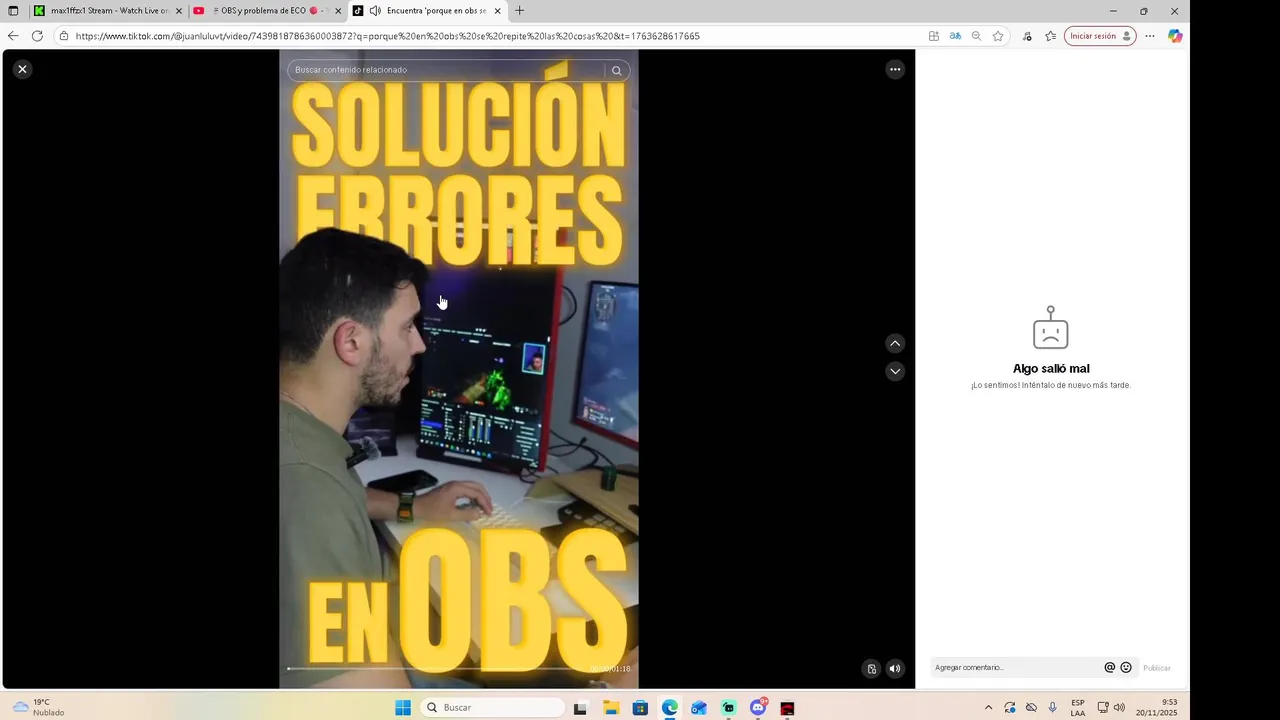Click the Microsoft Edge taskbar icon
1280x720 pixels.
click(x=669, y=708)
